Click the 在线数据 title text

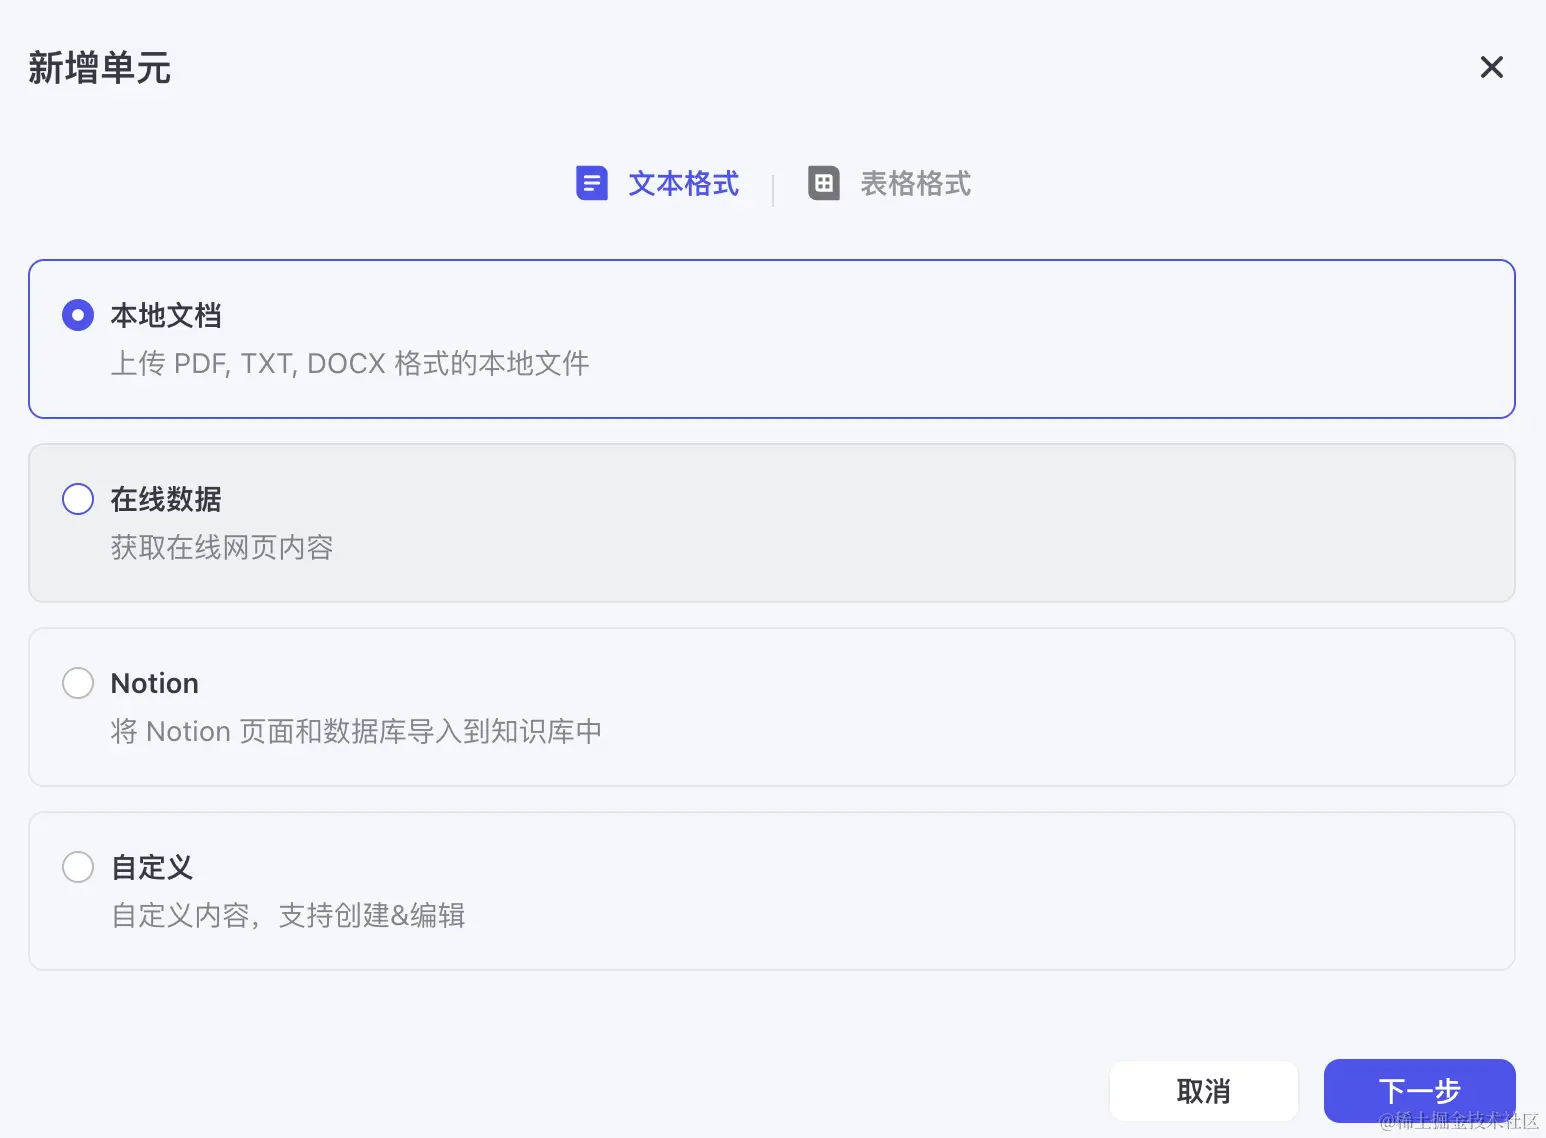pos(166,499)
